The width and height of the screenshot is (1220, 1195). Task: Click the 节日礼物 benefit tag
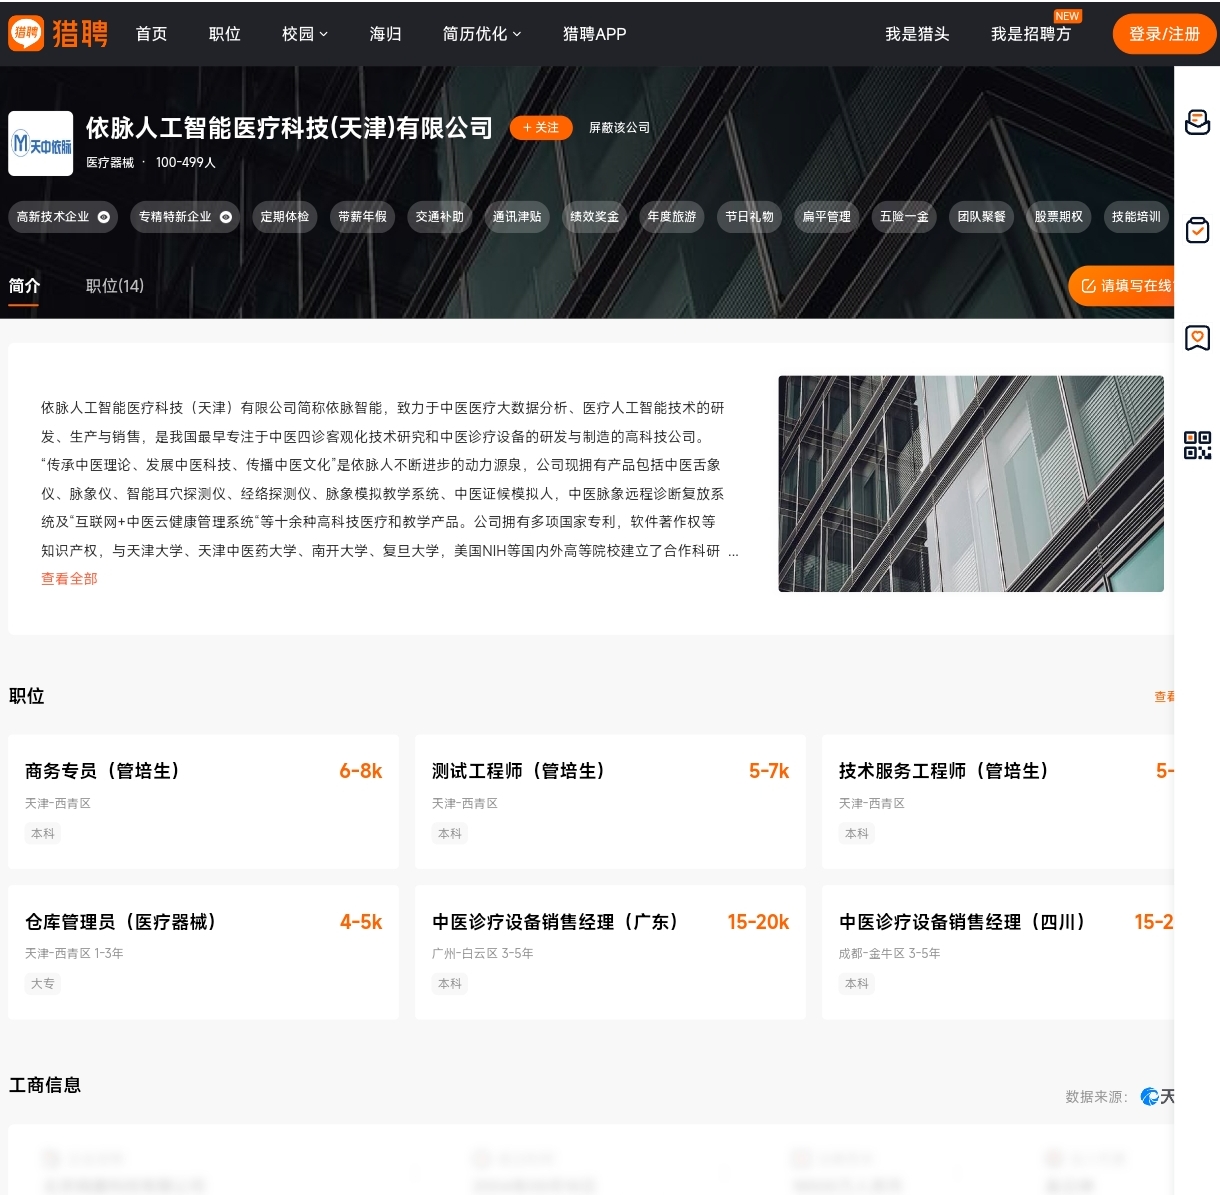(749, 217)
